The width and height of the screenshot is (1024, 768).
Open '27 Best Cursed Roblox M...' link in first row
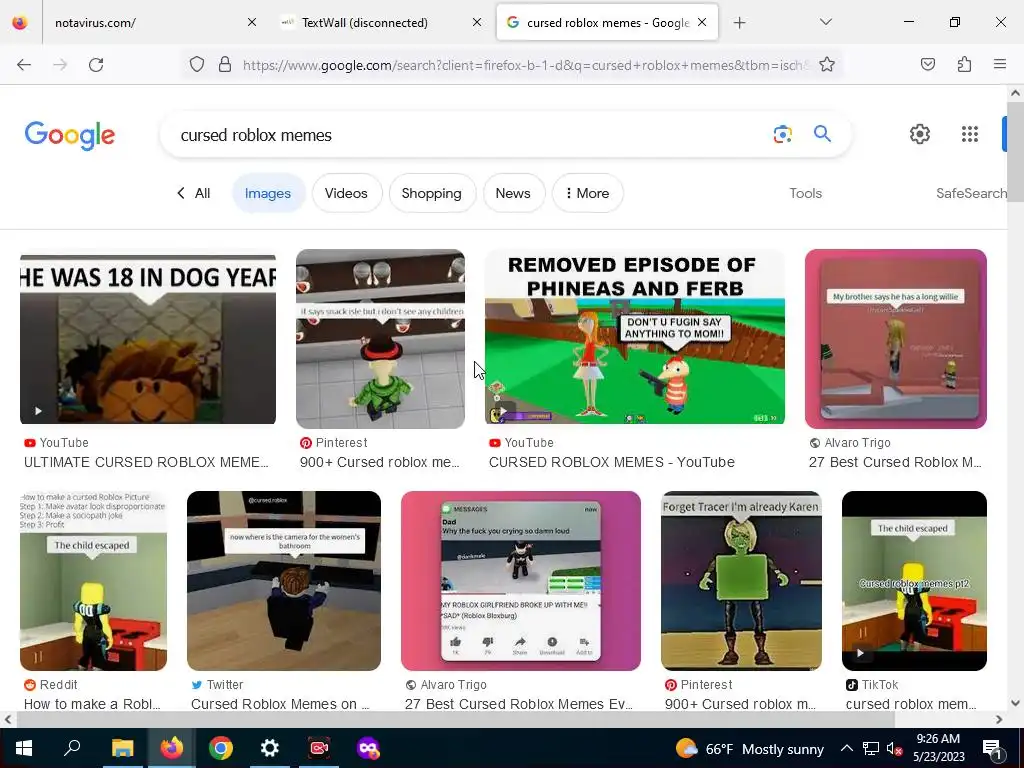pyautogui.click(x=895, y=462)
